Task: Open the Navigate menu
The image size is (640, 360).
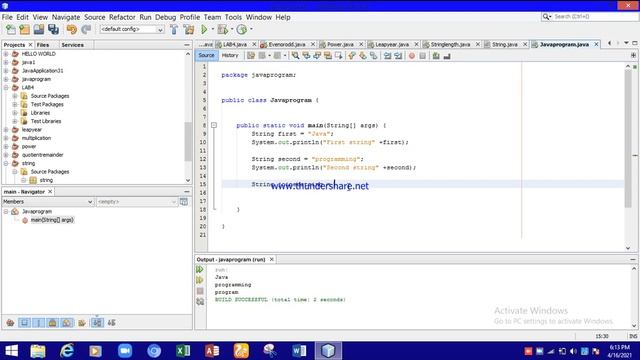Action: [66, 17]
